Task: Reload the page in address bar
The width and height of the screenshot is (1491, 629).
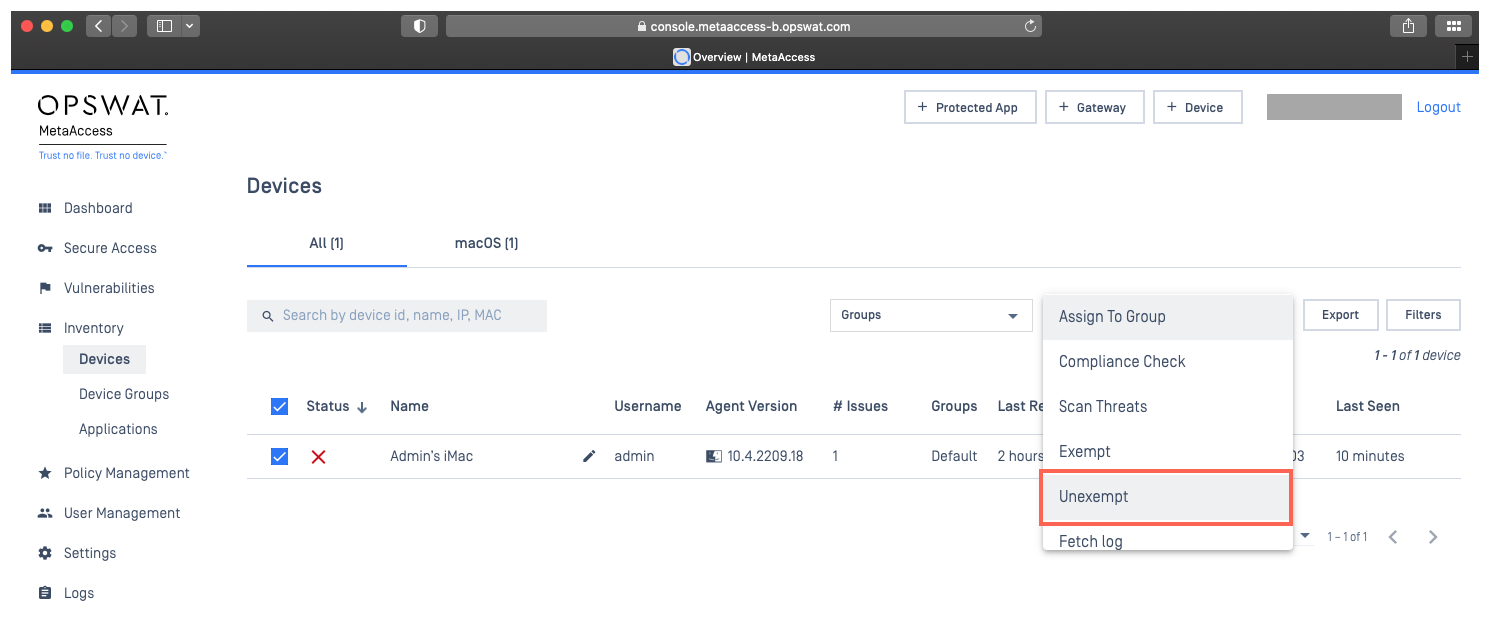Action: 1030,27
